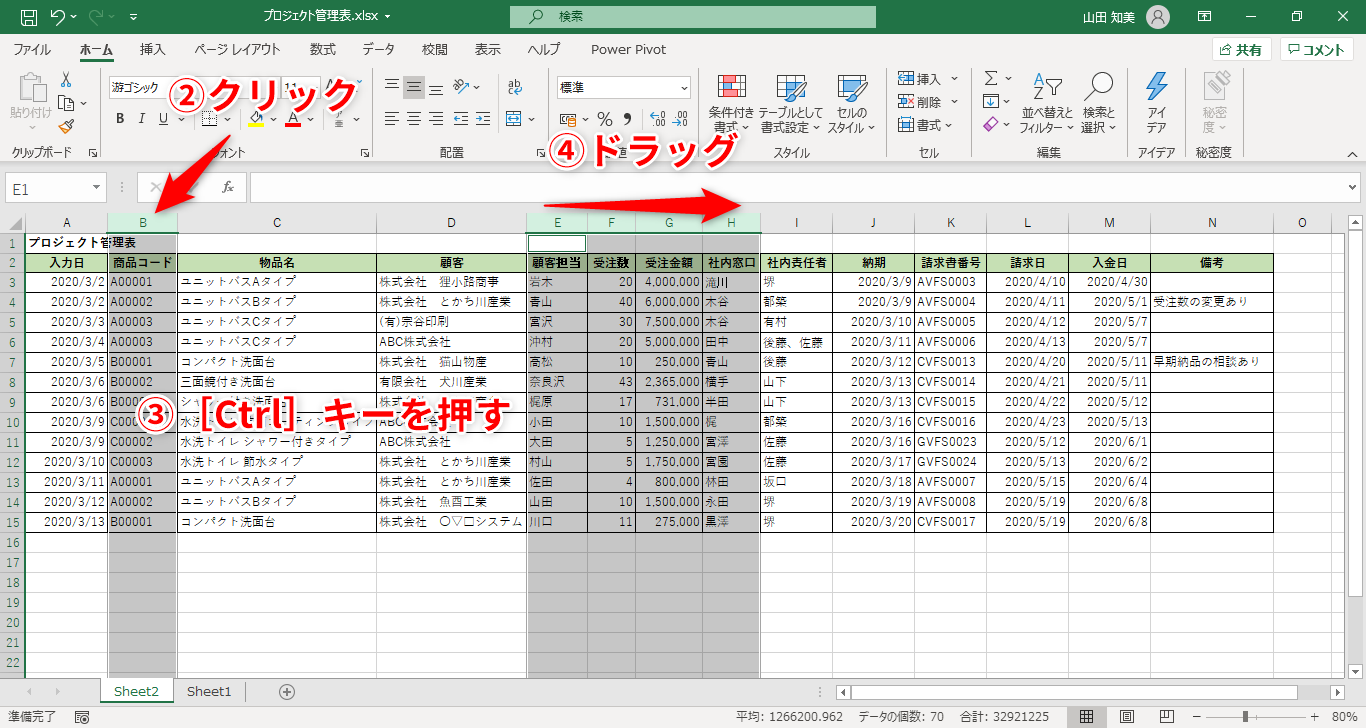The height and width of the screenshot is (728, 1366).
Task: Click the font color A icon
Action: 293,119
